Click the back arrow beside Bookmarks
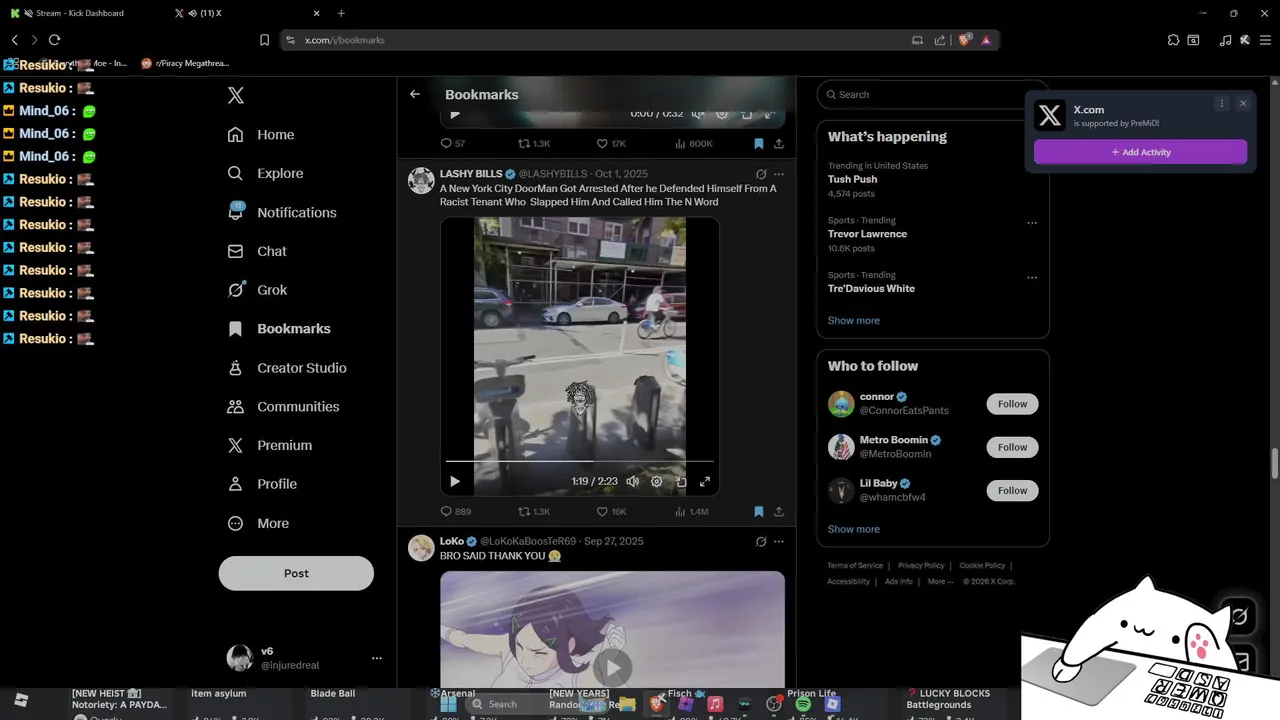 pyautogui.click(x=415, y=94)
